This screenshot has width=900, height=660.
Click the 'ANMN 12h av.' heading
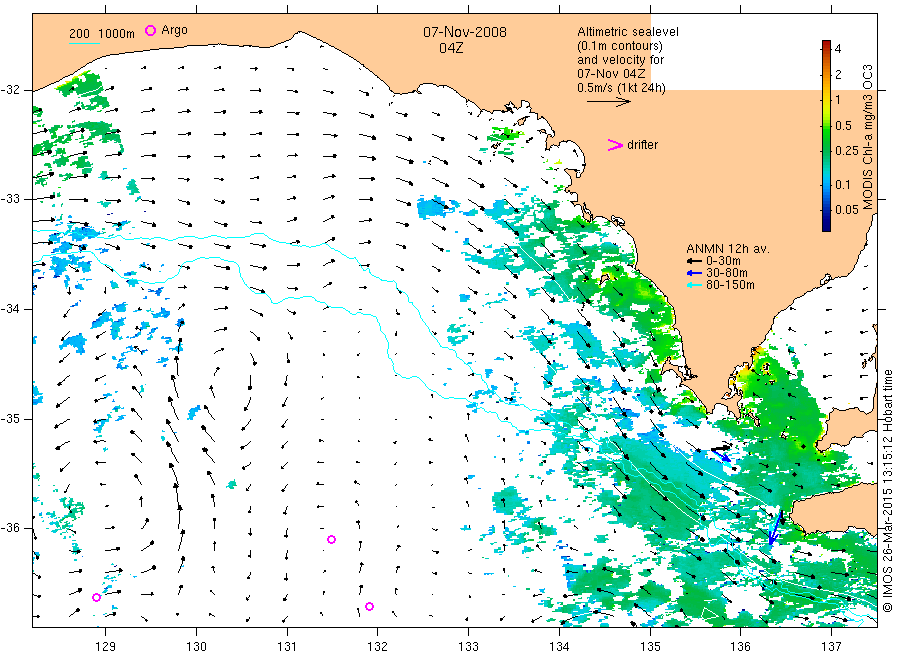[x=728, y=249]
